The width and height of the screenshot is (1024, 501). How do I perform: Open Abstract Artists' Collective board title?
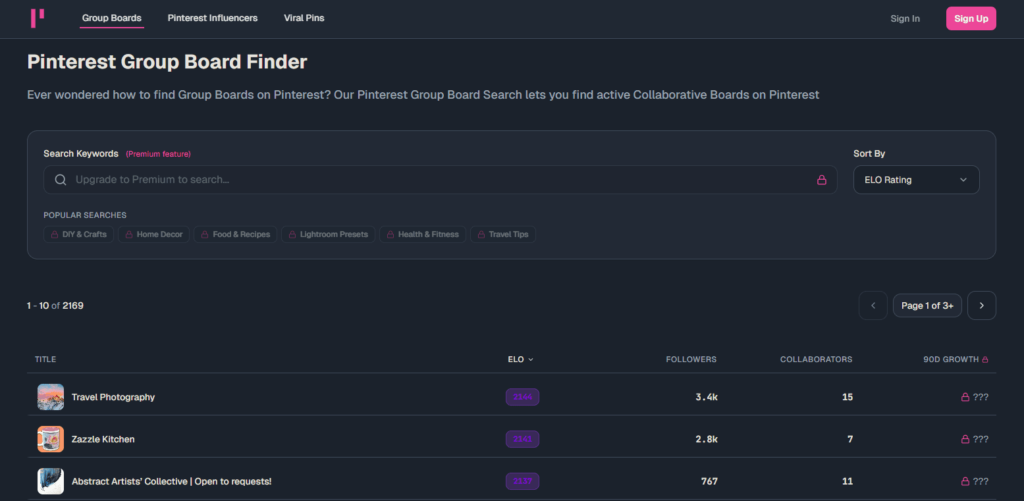[171, 481]
